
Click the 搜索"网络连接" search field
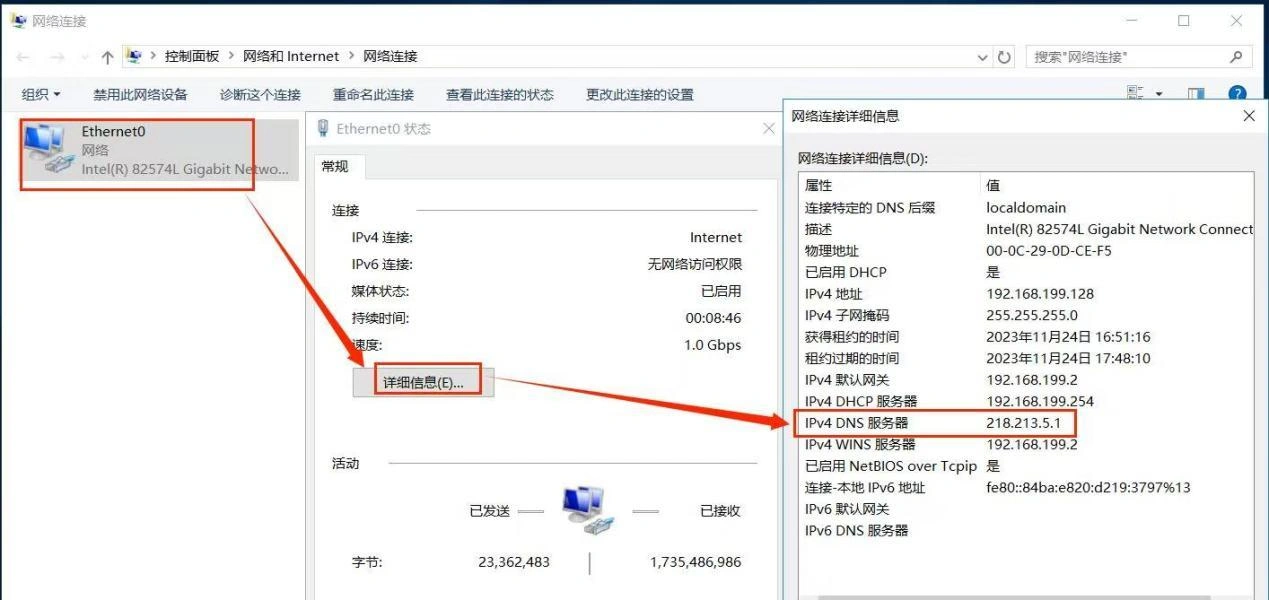1125,57
